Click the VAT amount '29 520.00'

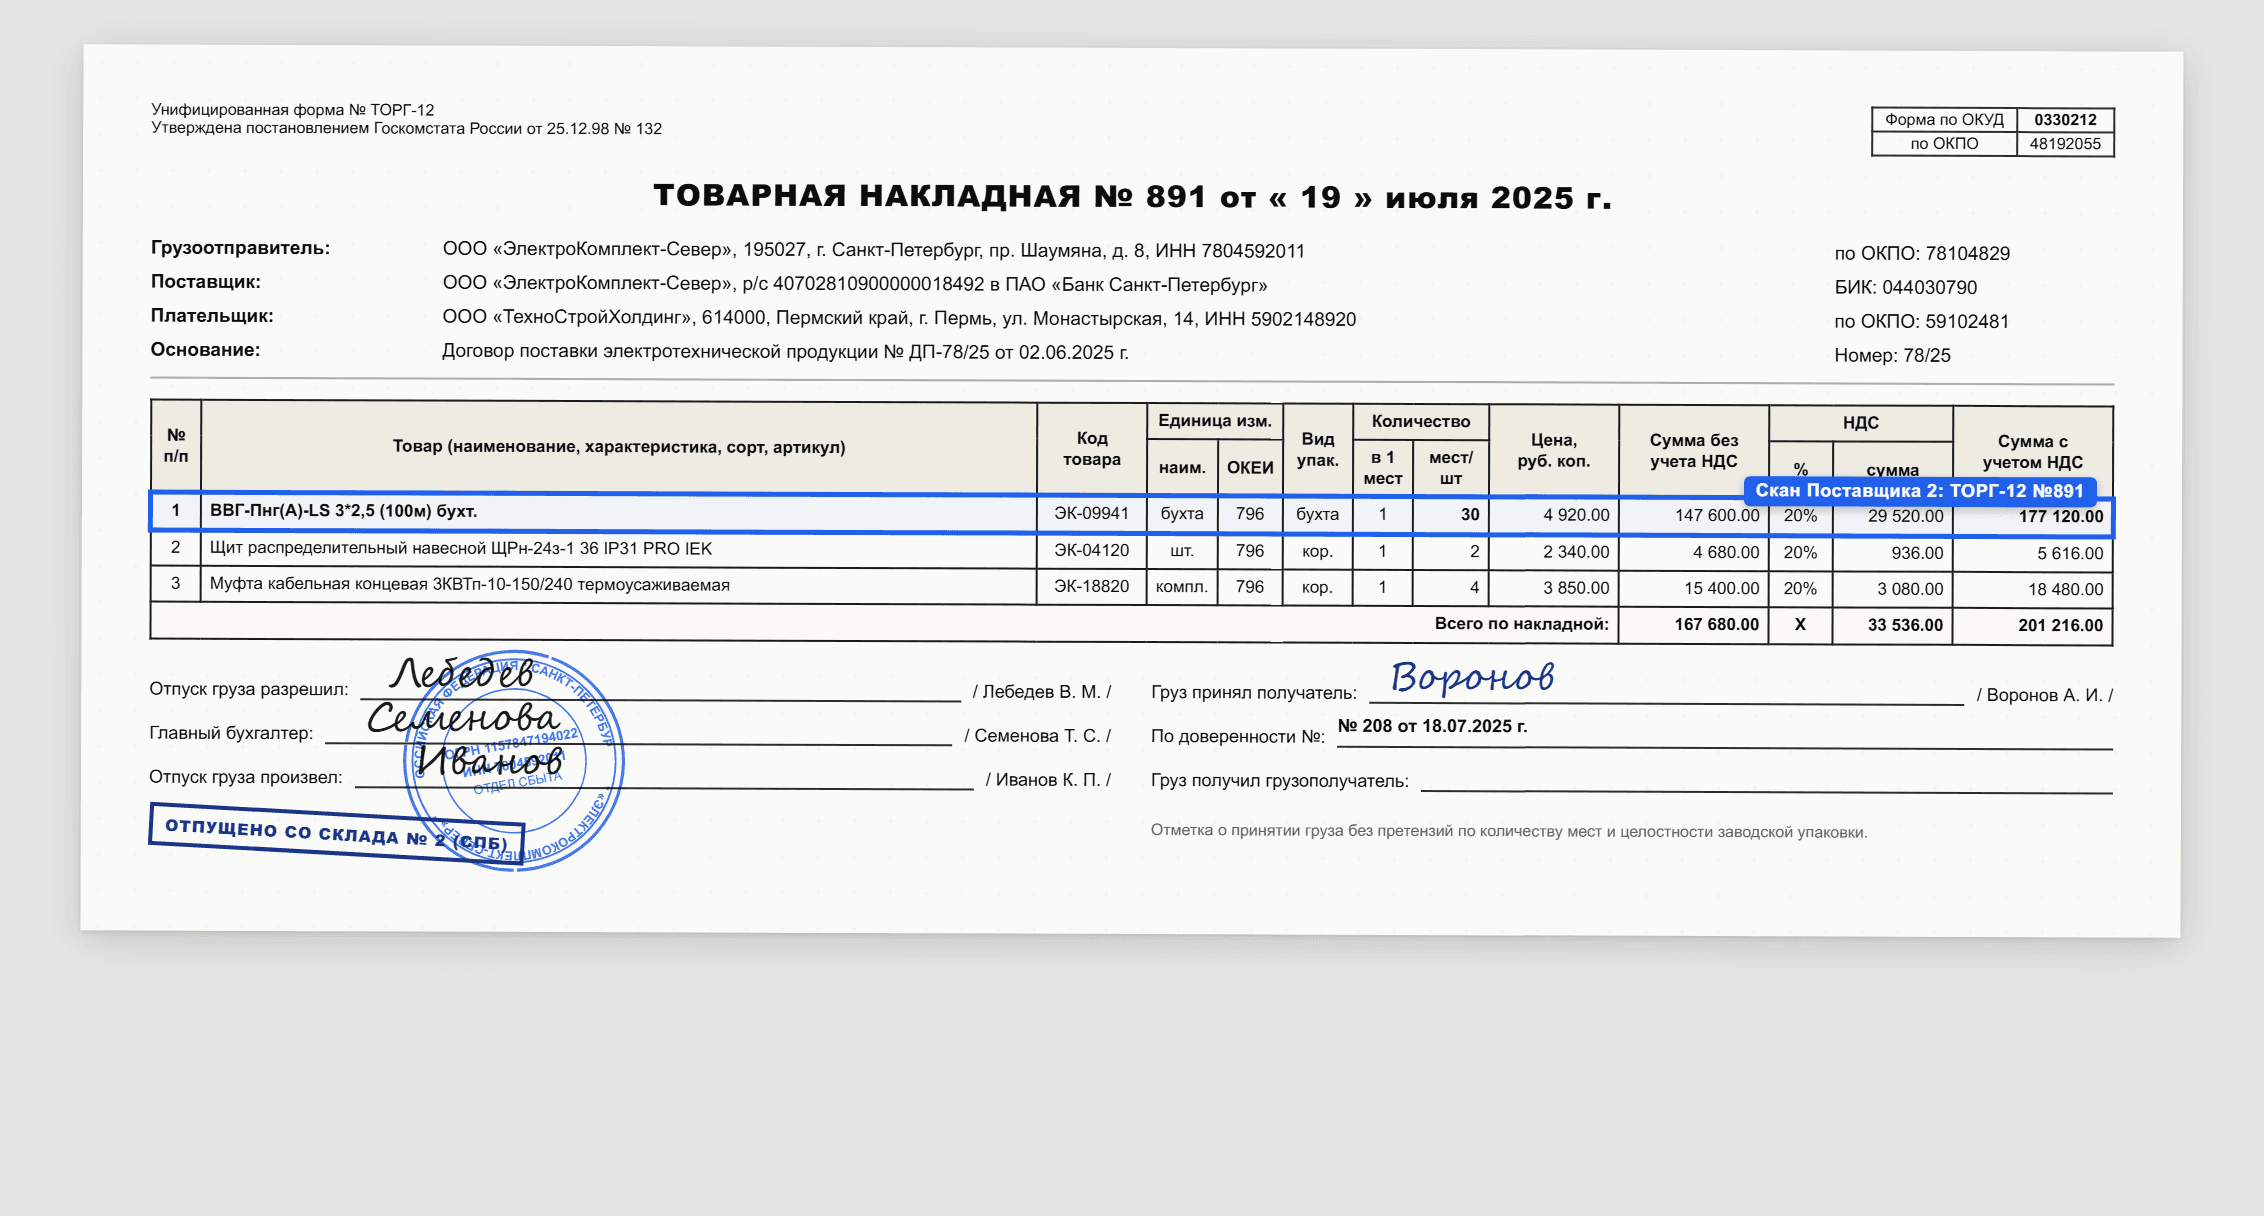coord(1905,516)
